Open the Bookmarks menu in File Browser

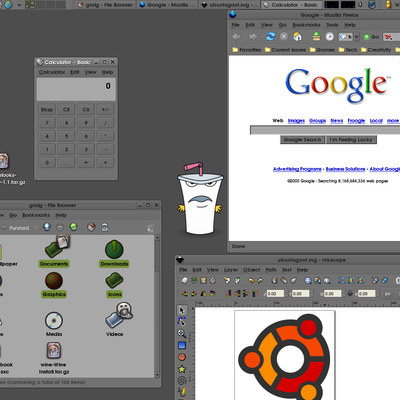[36, 215]
